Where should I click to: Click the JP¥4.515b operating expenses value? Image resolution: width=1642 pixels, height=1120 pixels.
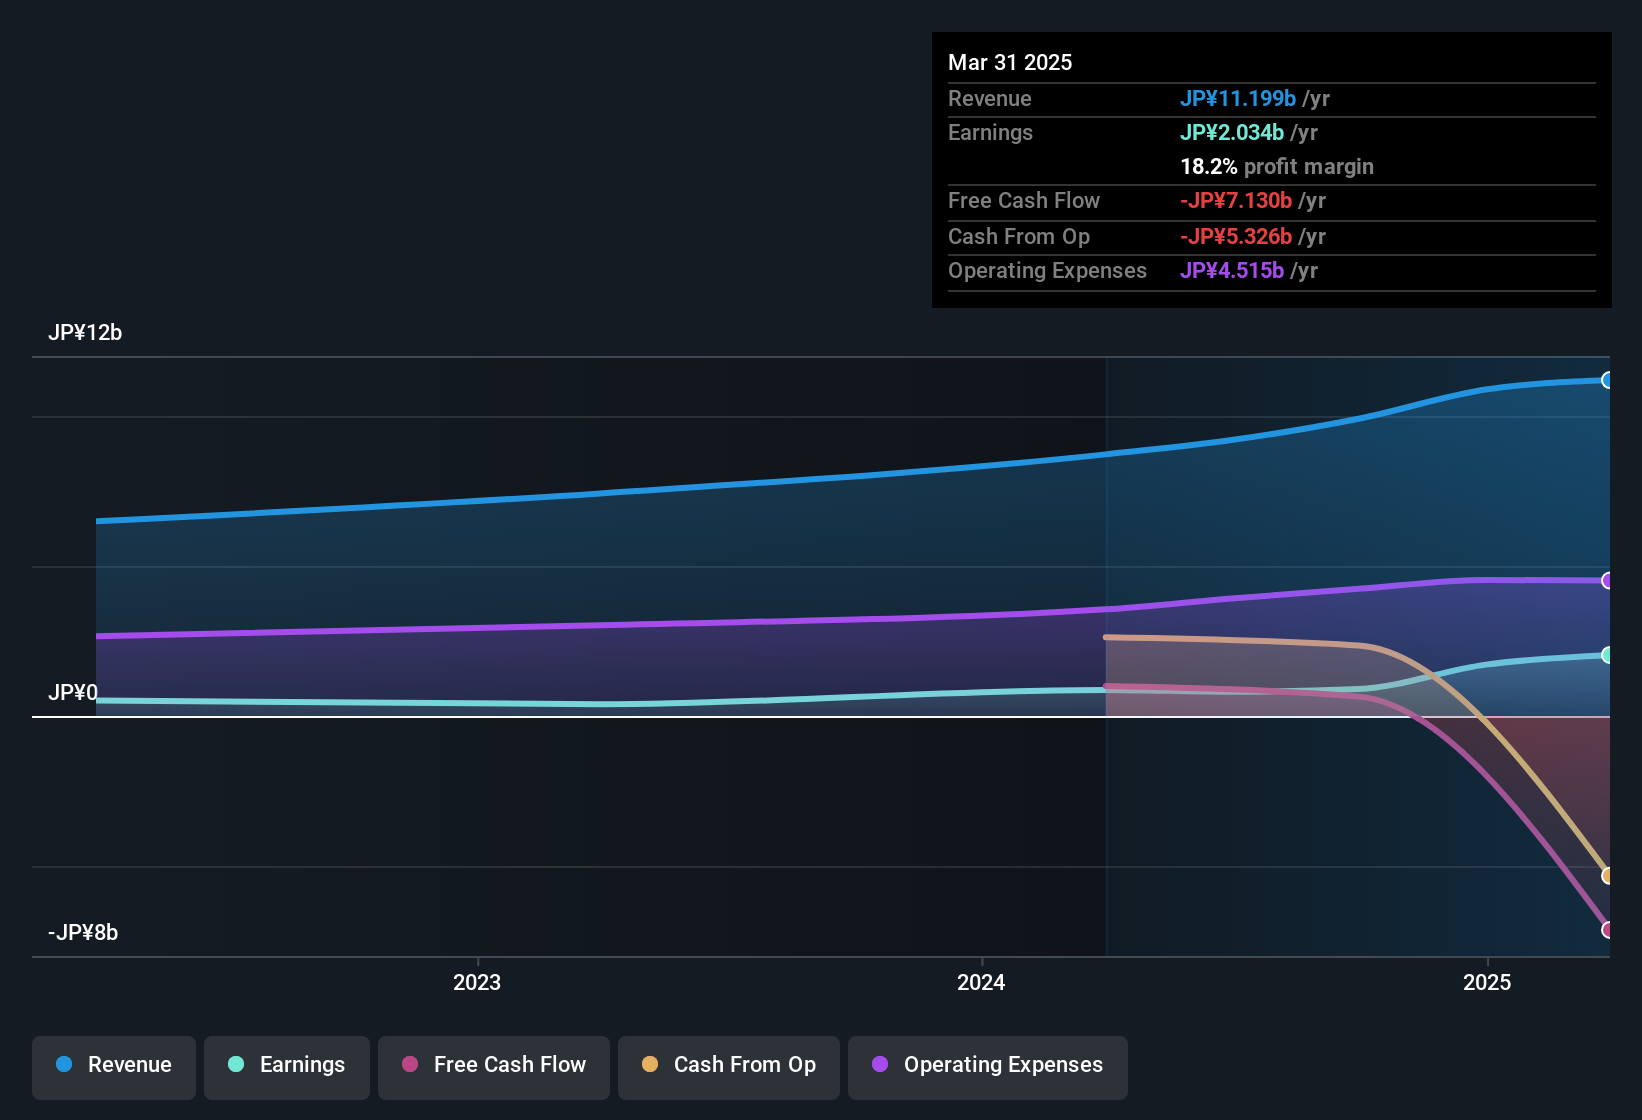(1232, 270)
